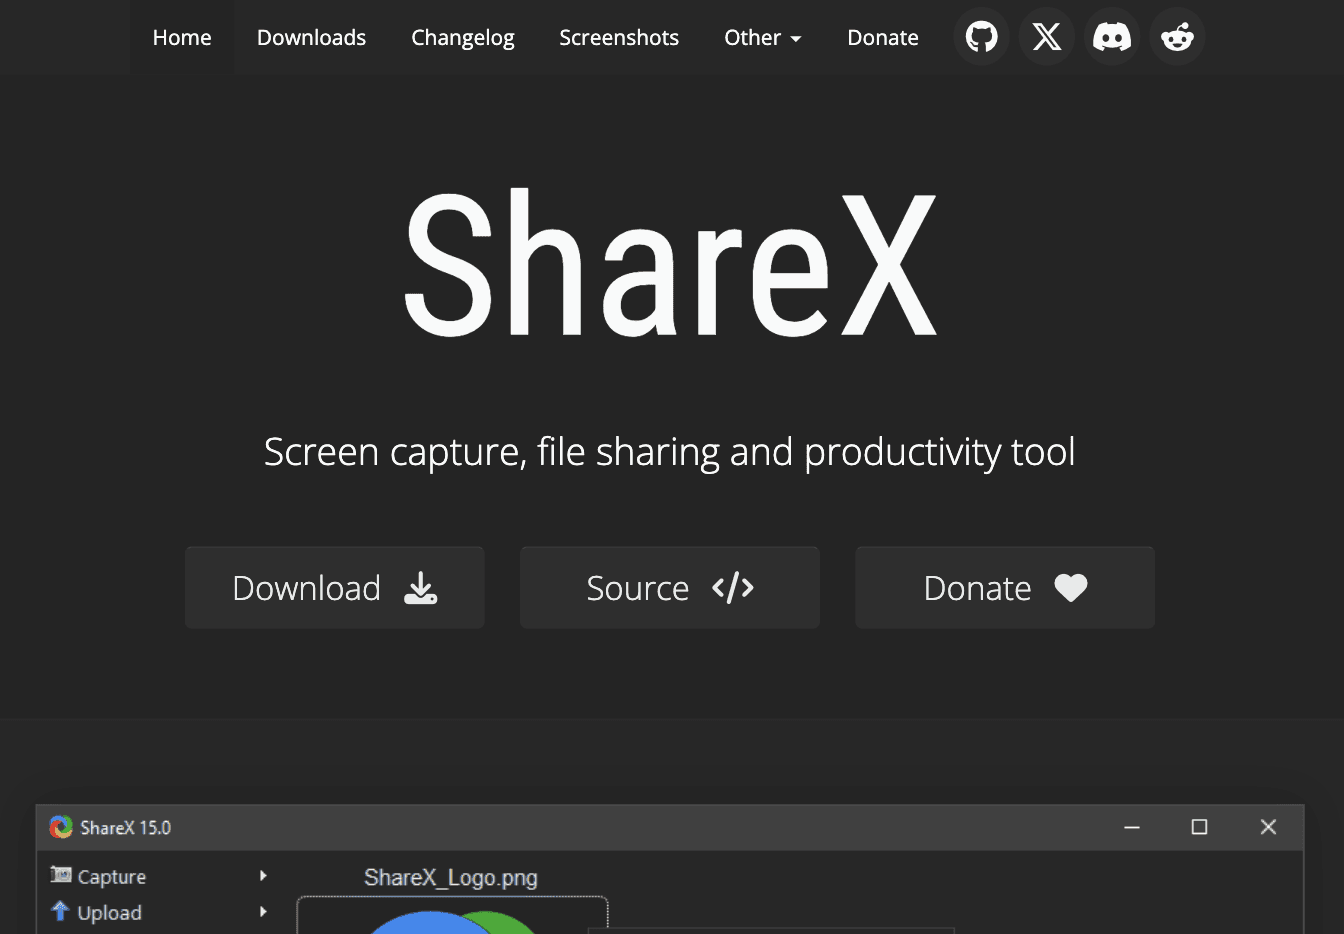Select the ShareX_Logo.png filename text
This screenshot has height=934, width=1344.
coord(451,878)
